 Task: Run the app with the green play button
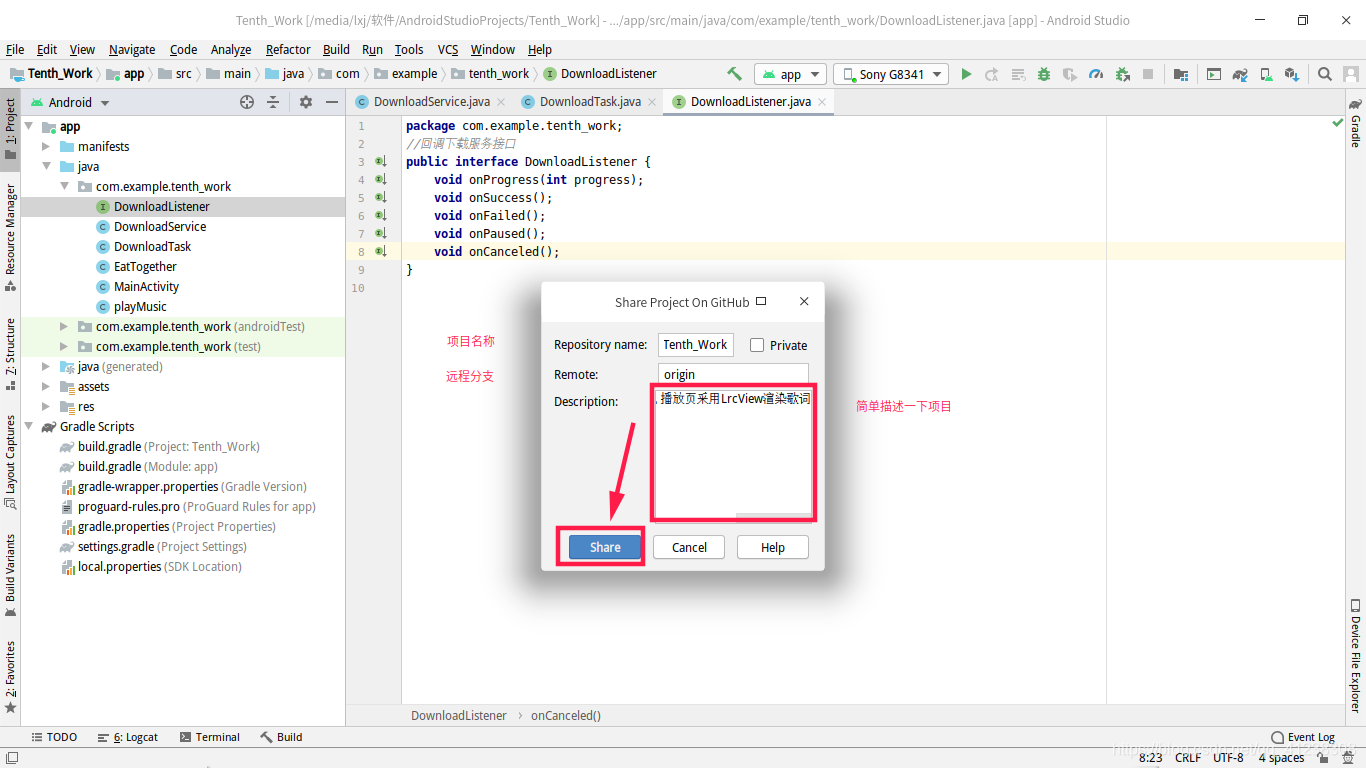pyautogui.click(x=966, y=74)
